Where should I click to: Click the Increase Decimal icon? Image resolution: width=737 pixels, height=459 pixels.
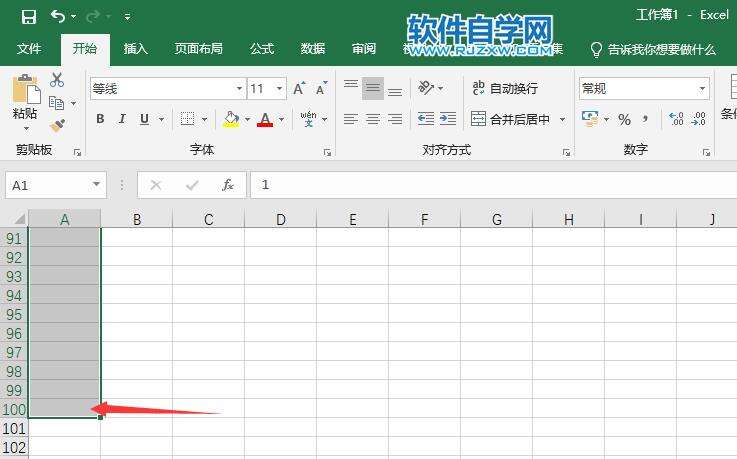[x=676, y=119]
